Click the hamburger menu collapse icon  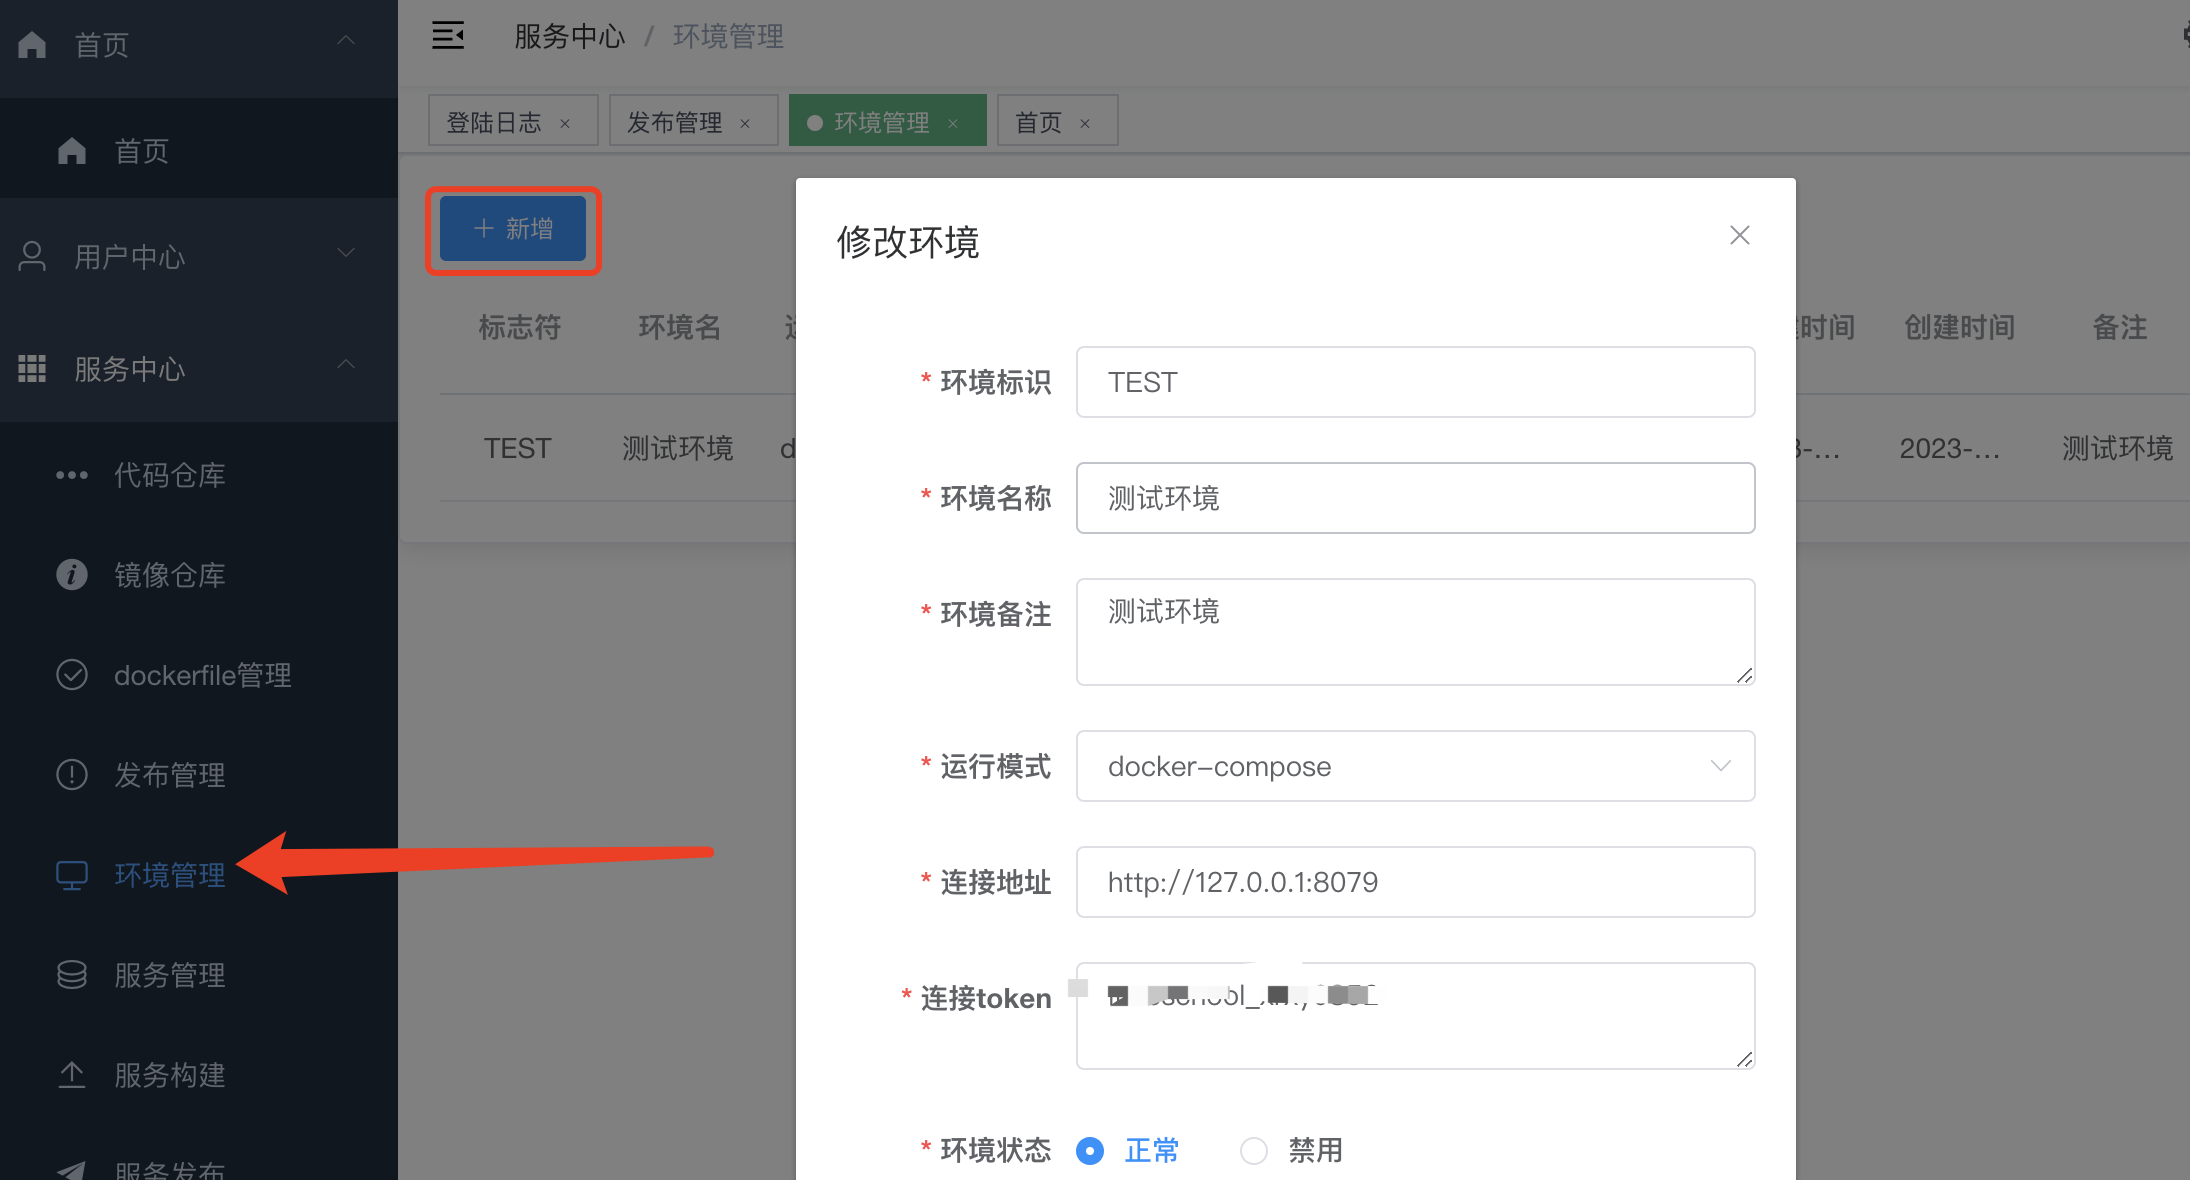[447, 36]
